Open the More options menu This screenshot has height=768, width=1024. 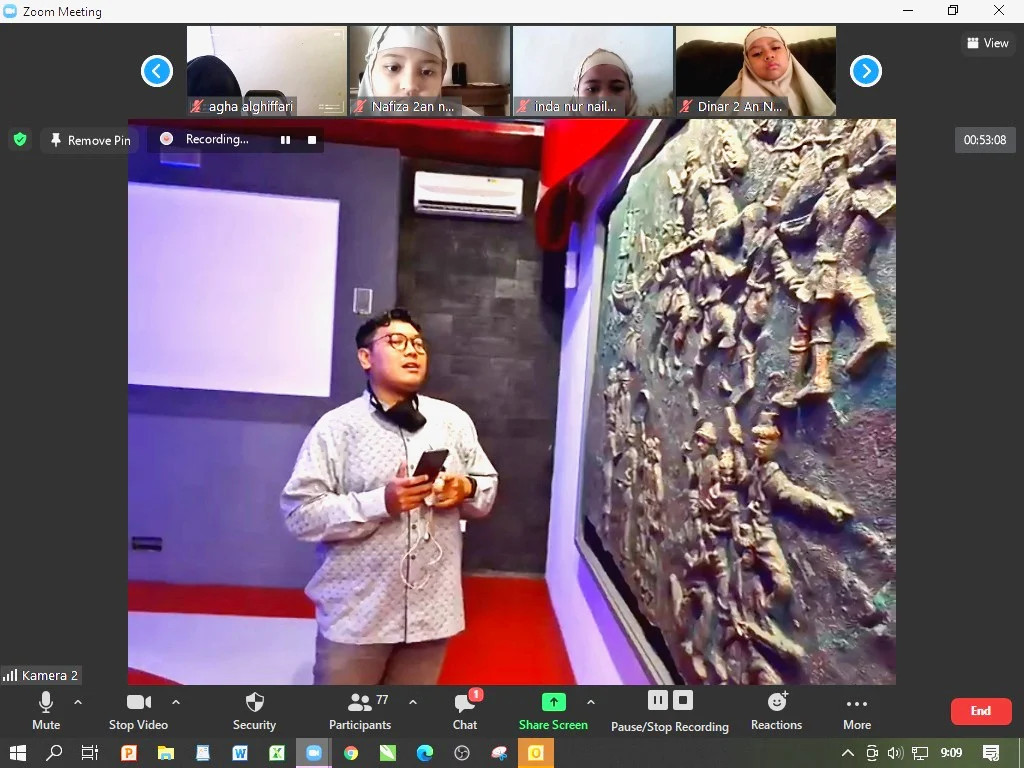coord(857,710)
